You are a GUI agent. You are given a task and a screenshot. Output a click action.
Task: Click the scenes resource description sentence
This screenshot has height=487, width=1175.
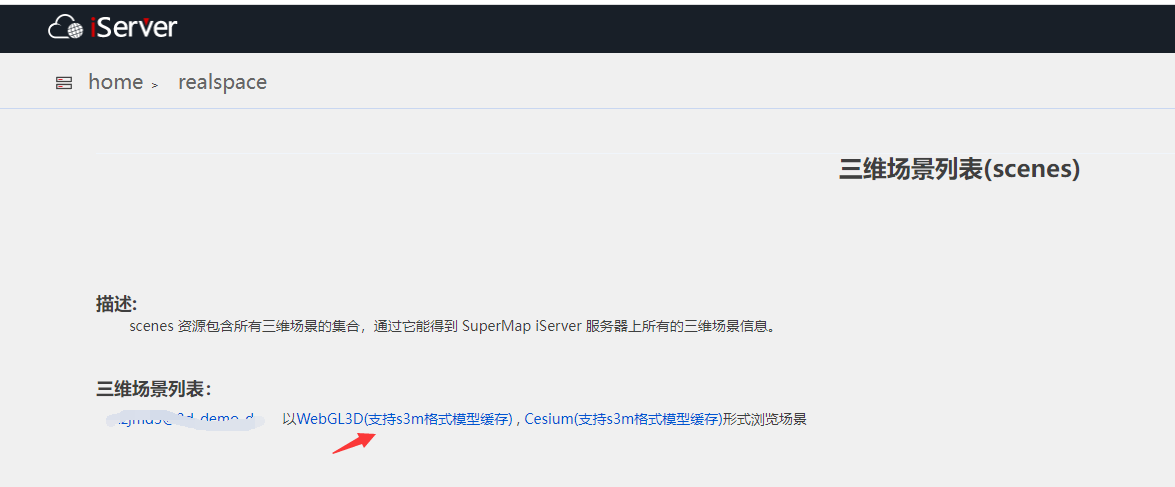pyautogui.click(x=451, y=326)
